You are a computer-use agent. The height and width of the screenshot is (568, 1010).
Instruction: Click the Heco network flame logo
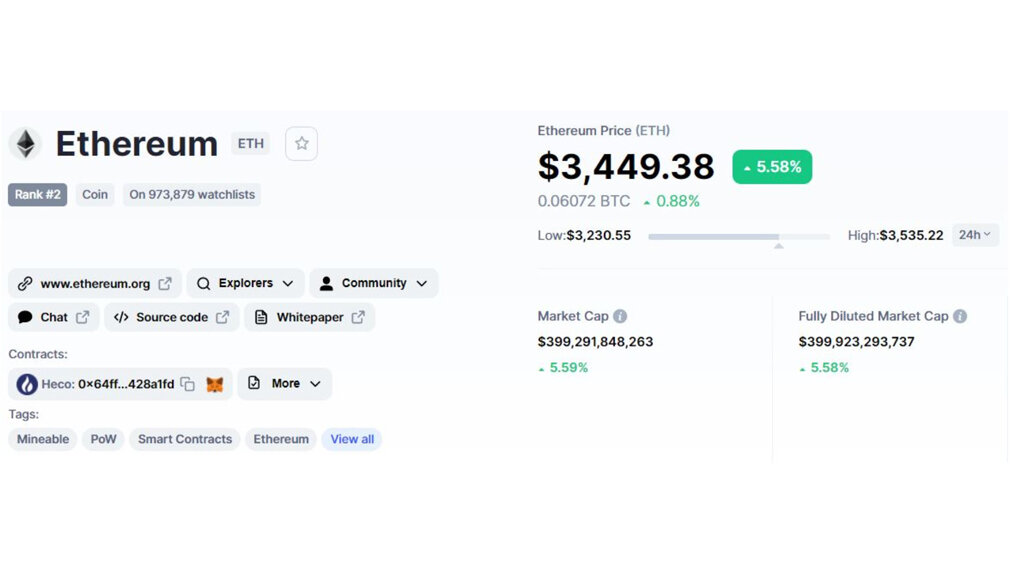(x=27, y=384)
